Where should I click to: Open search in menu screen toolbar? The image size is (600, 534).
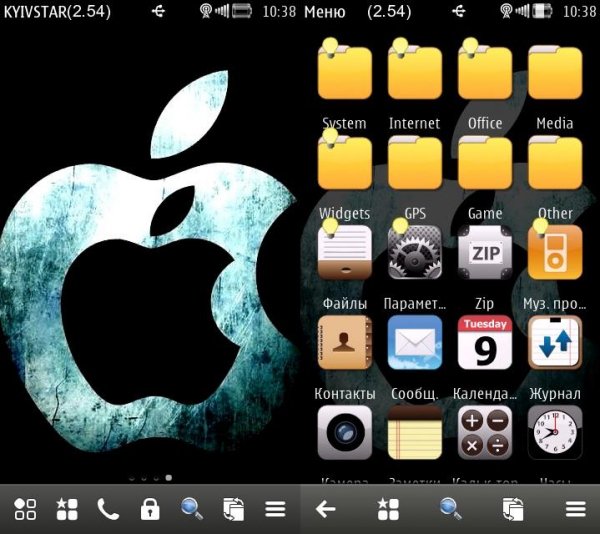click(450, 509)
